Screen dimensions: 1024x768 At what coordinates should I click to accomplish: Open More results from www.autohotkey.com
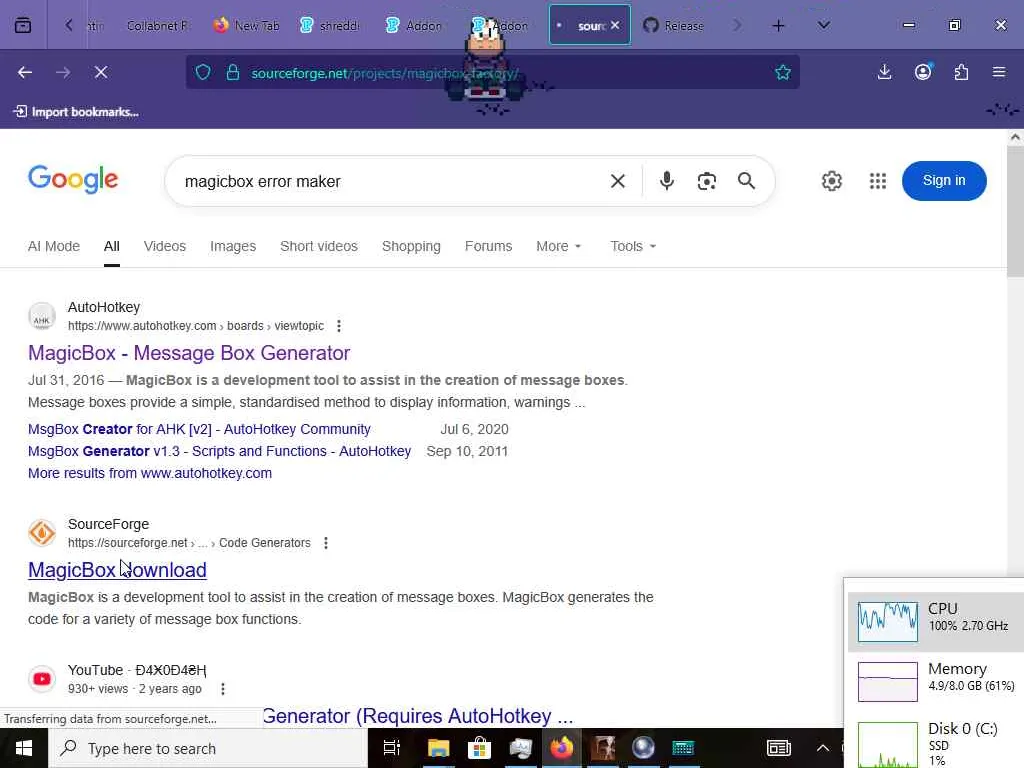150,473
